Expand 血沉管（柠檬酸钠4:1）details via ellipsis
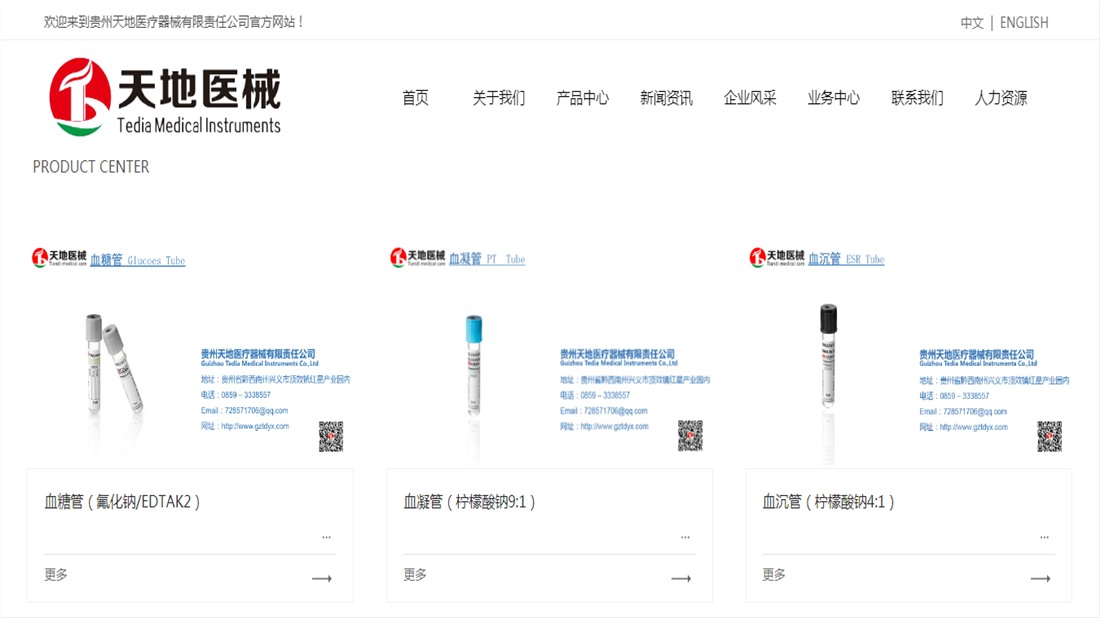 point(1044,536)
